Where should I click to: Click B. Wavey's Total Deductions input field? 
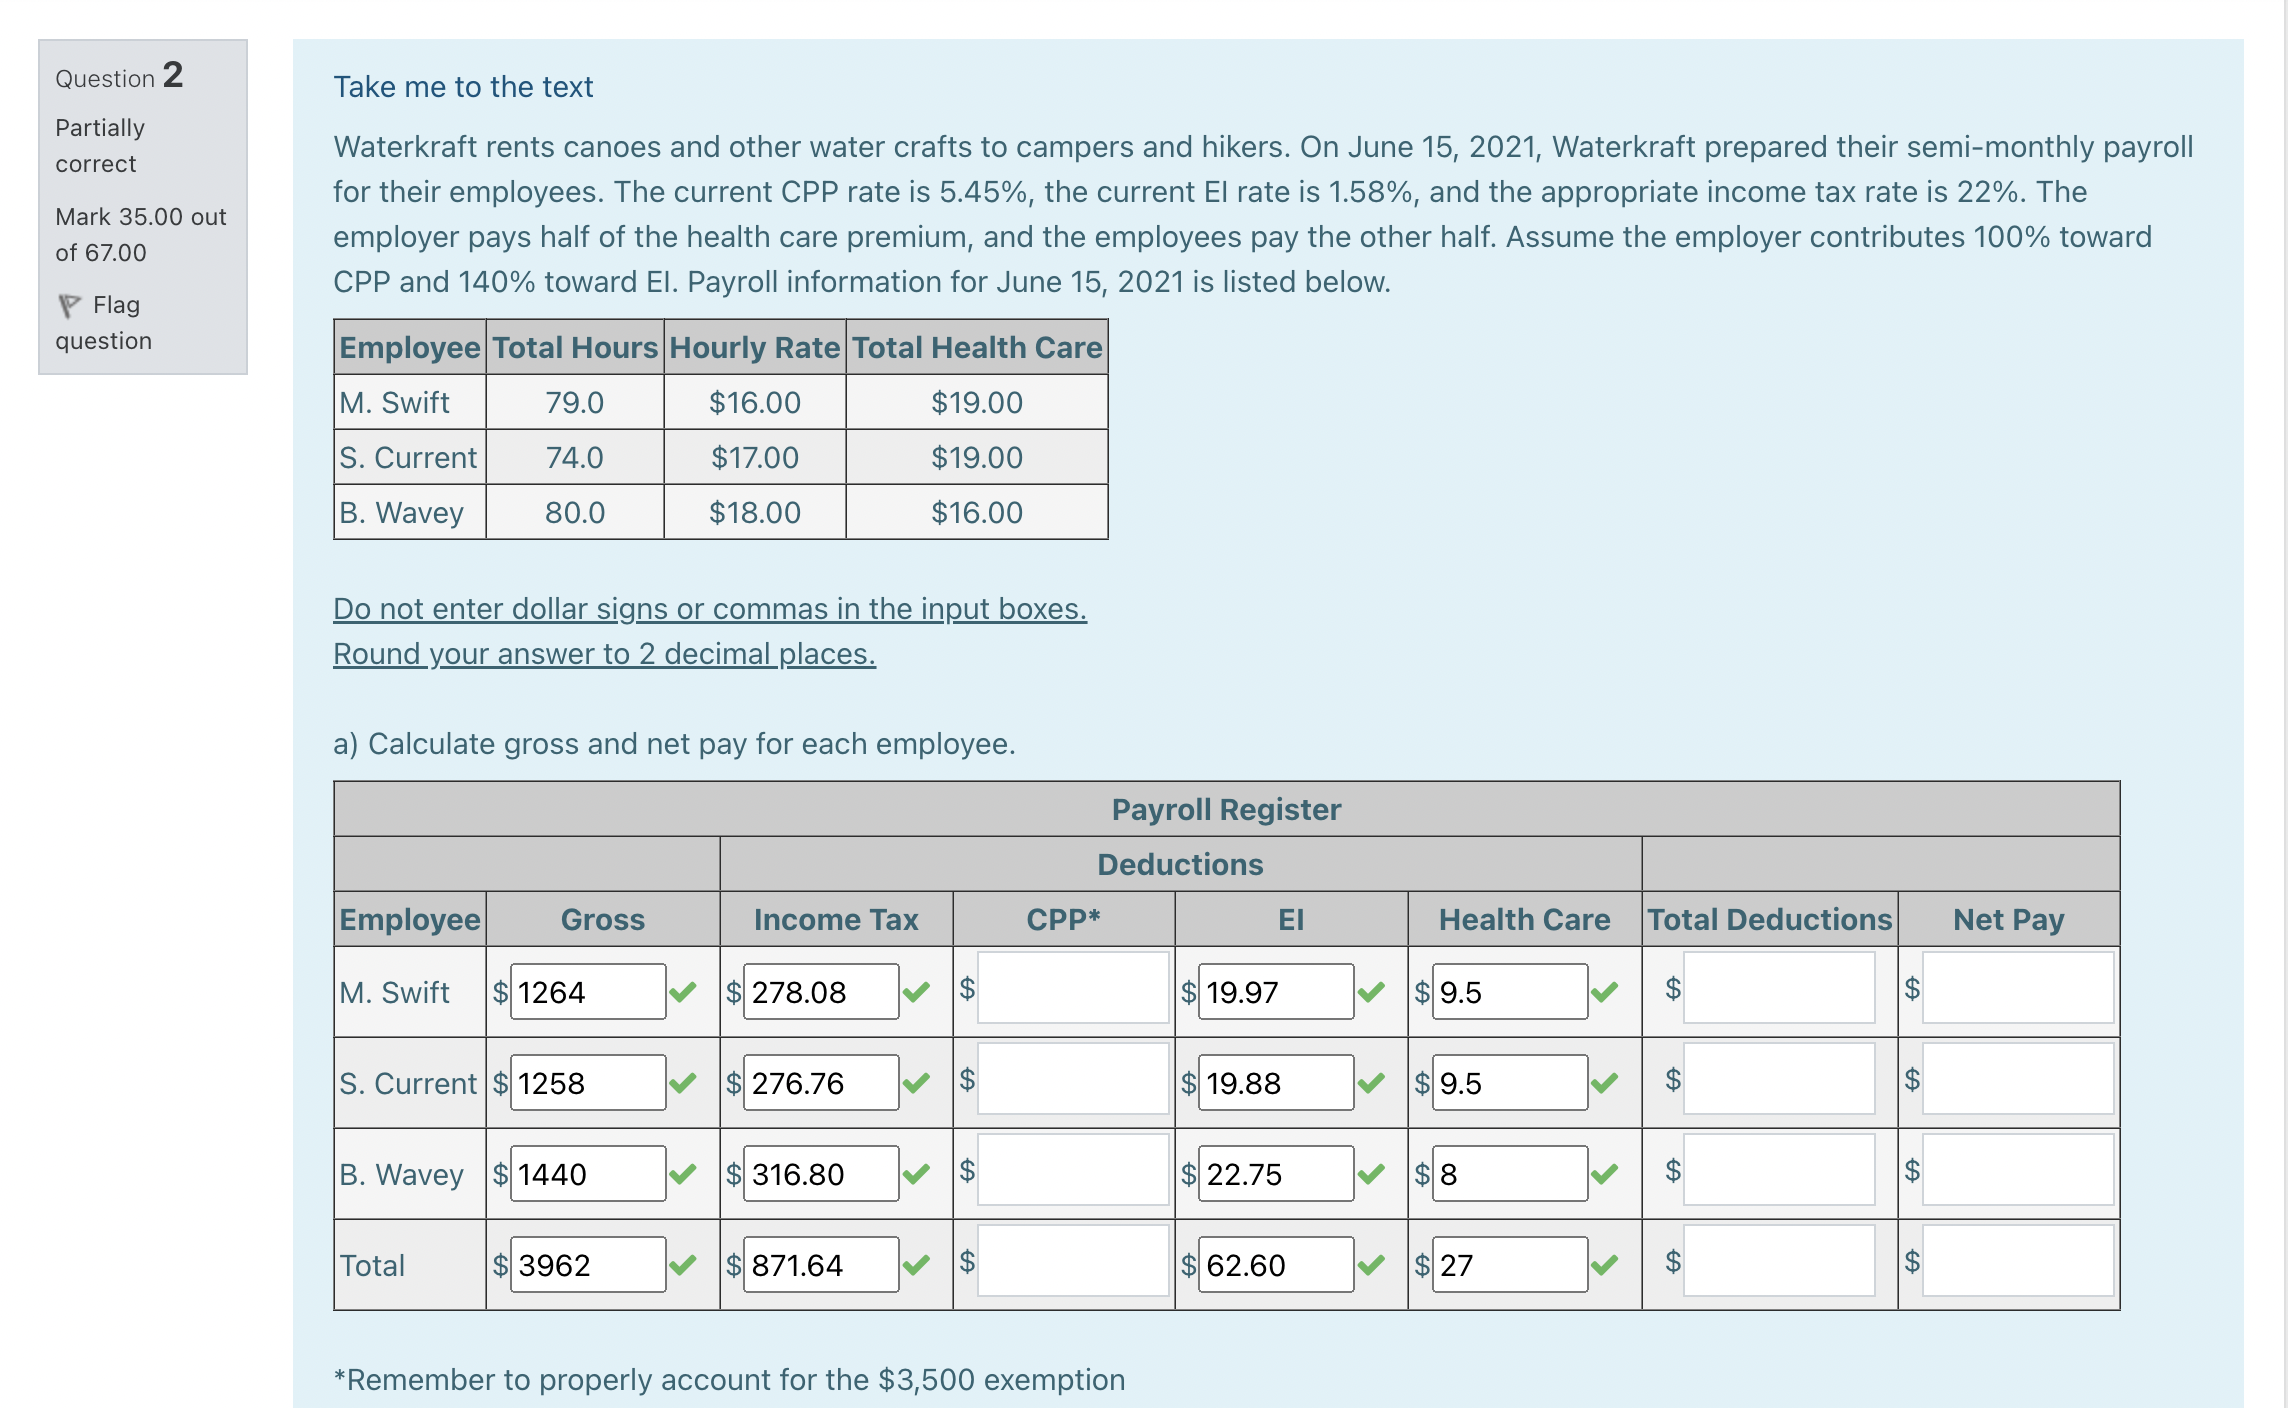click(x=1778, y=1170)
